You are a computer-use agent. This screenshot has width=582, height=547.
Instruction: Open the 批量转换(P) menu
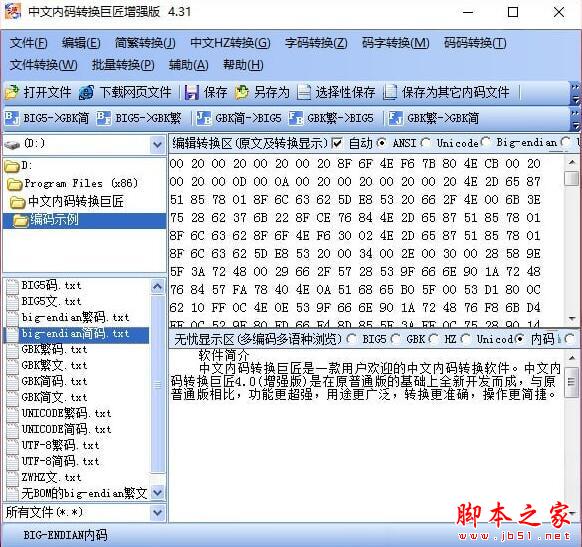click(x=123, y=65)
